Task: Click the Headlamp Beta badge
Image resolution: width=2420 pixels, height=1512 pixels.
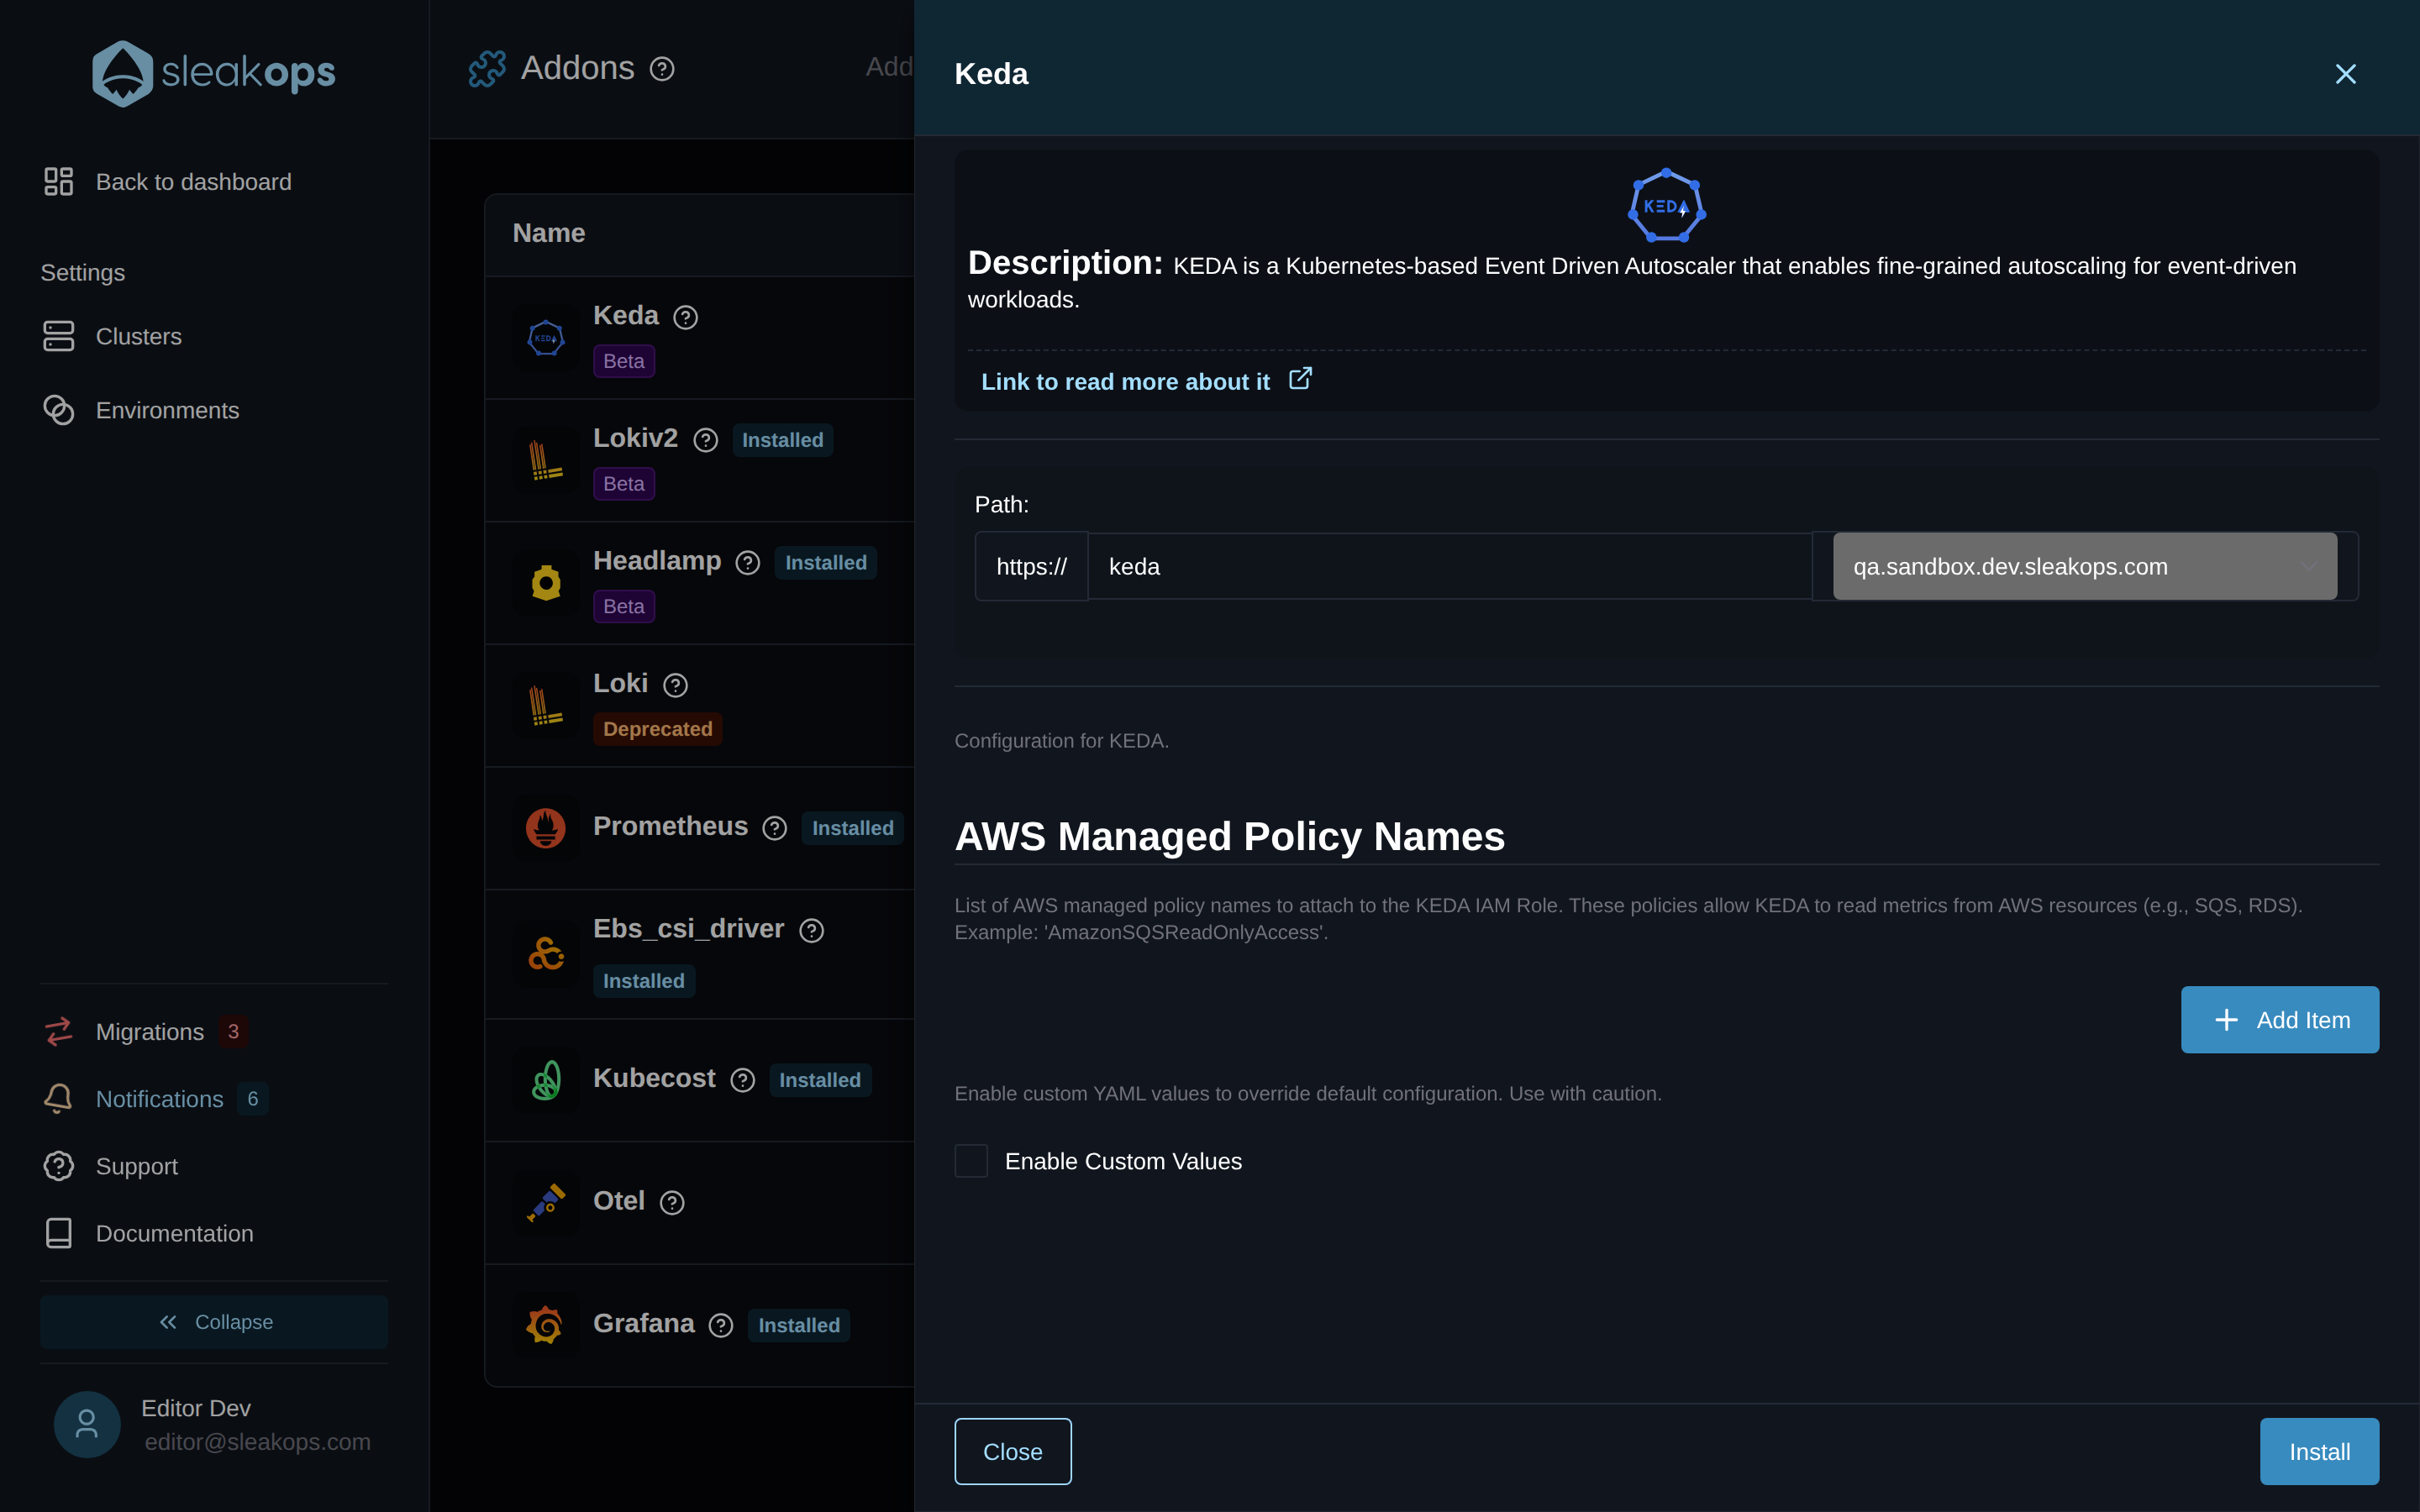Action: tap(623, 606)
